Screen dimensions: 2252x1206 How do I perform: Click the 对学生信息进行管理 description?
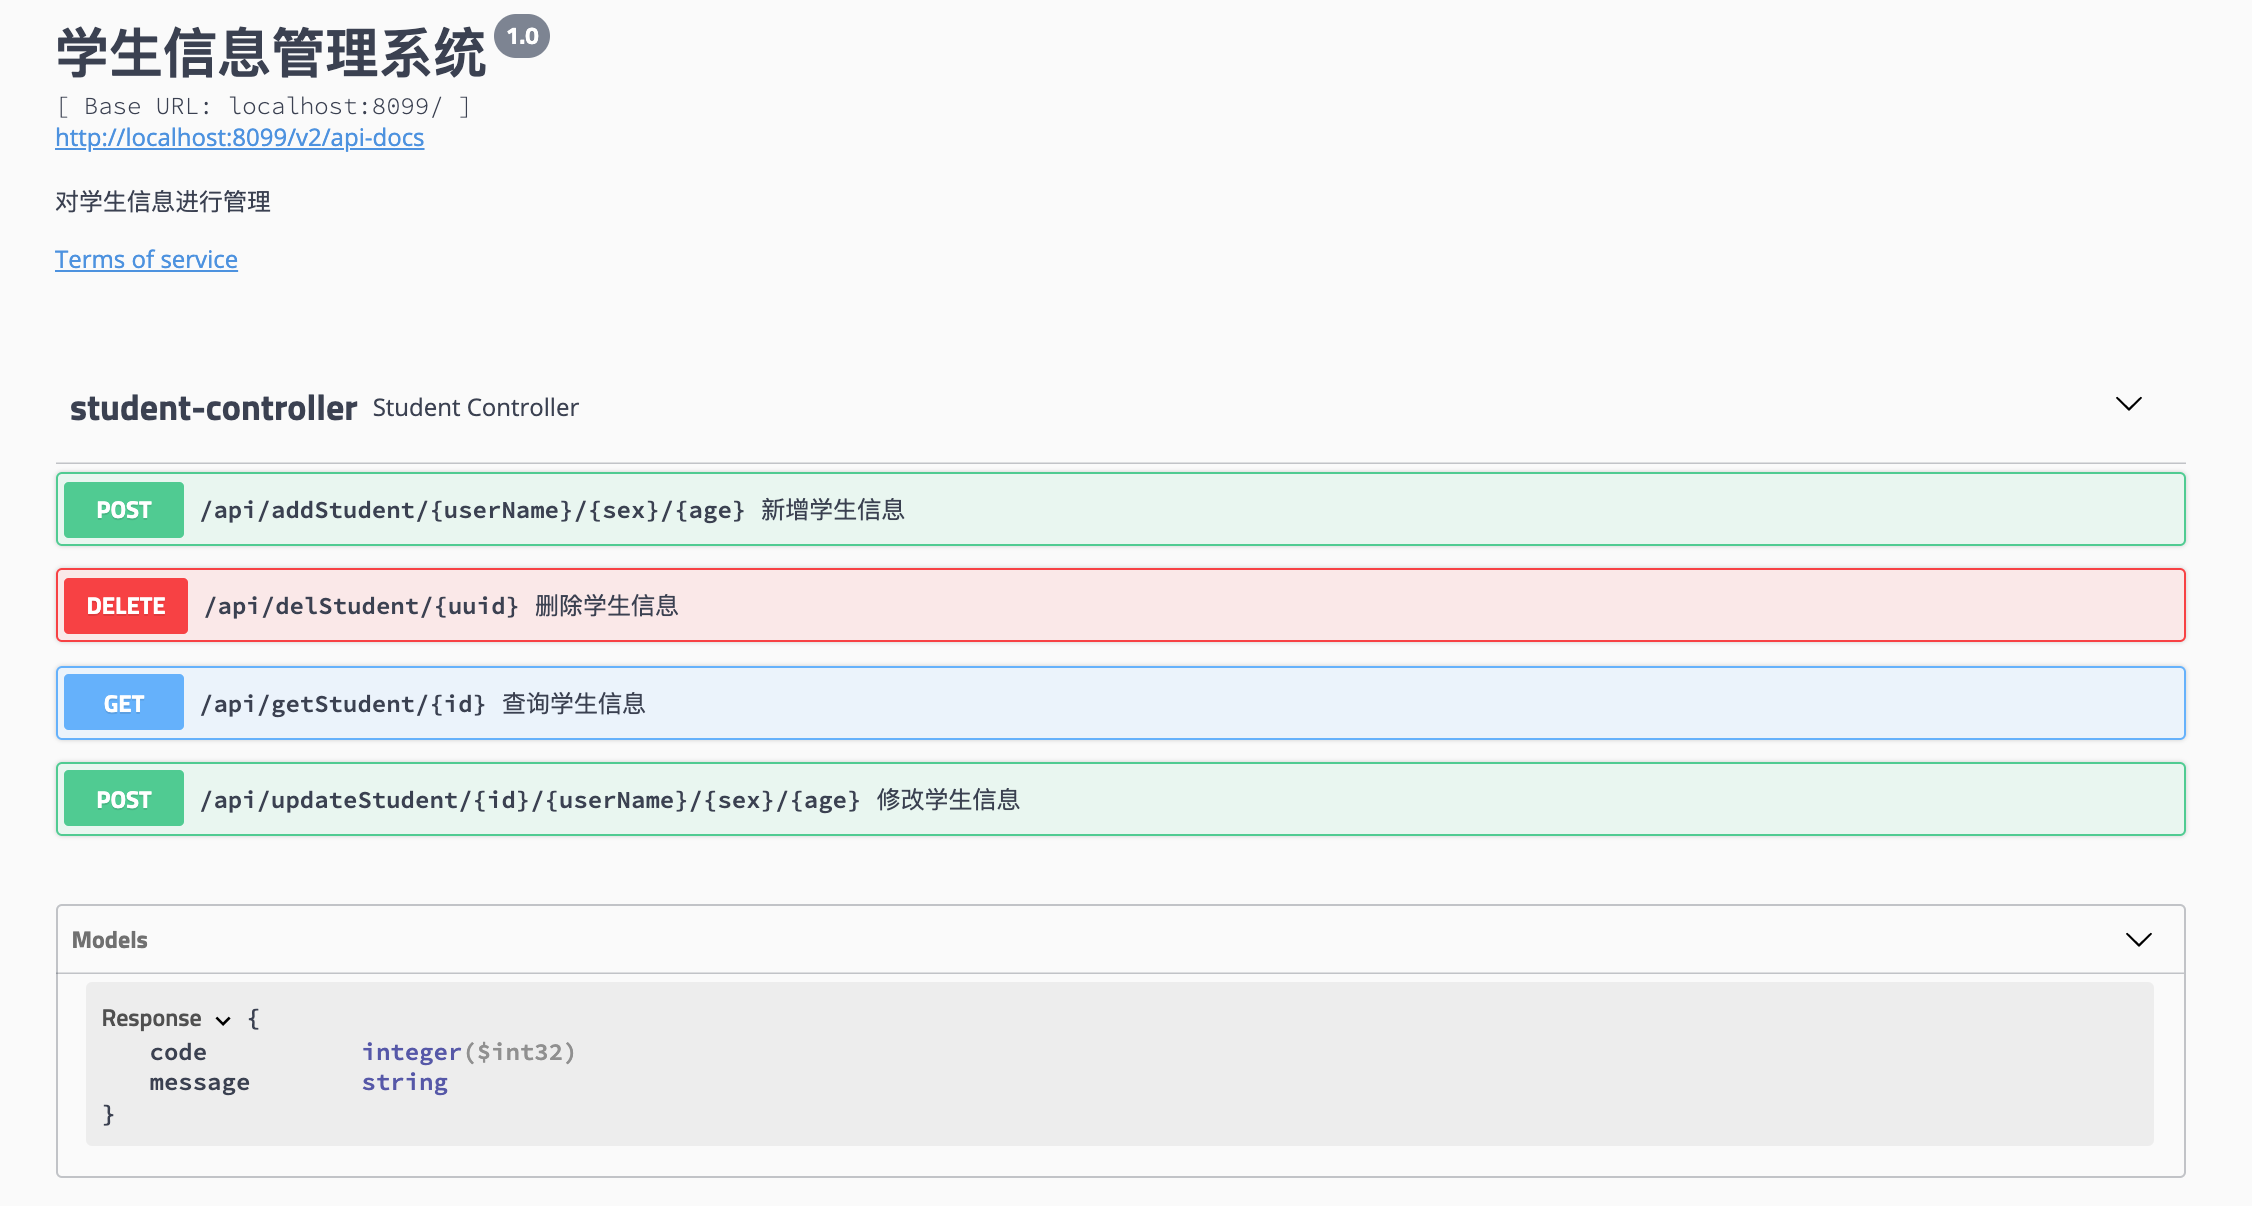163,202
